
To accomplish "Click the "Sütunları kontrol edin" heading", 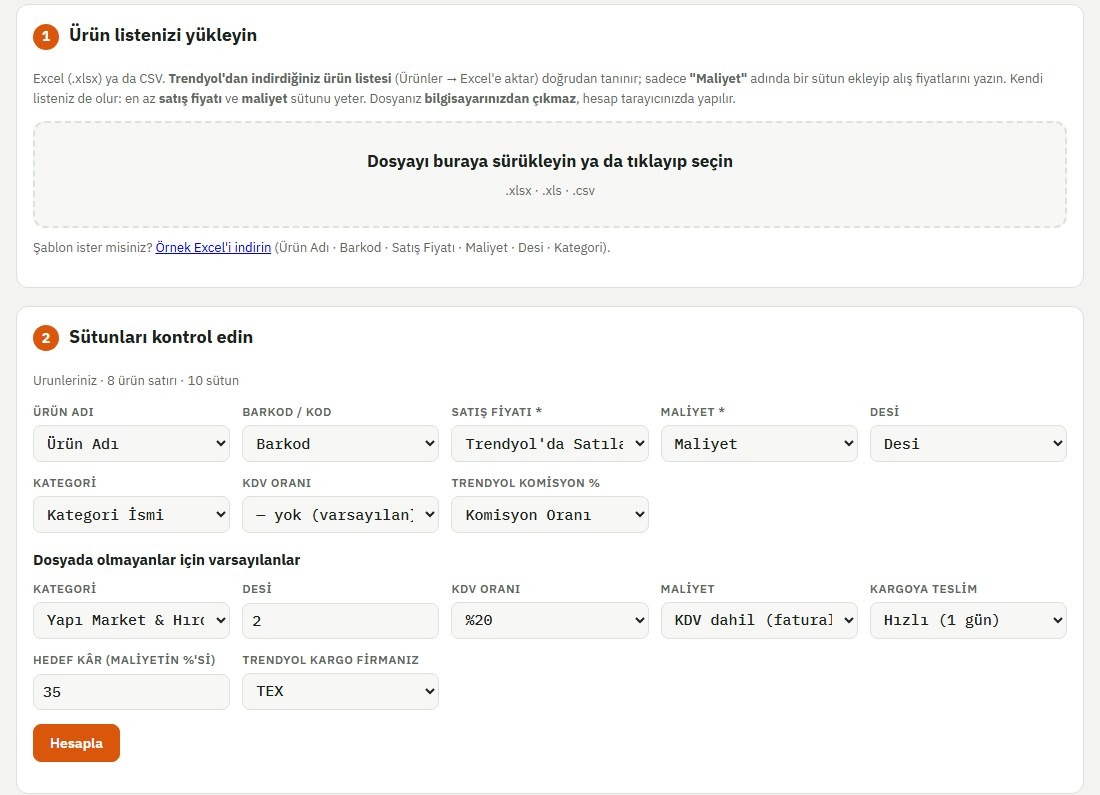I will (161, 337).
